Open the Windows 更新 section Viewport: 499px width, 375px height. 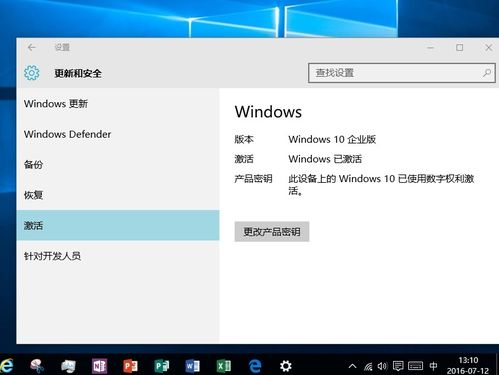click(118, 104)
